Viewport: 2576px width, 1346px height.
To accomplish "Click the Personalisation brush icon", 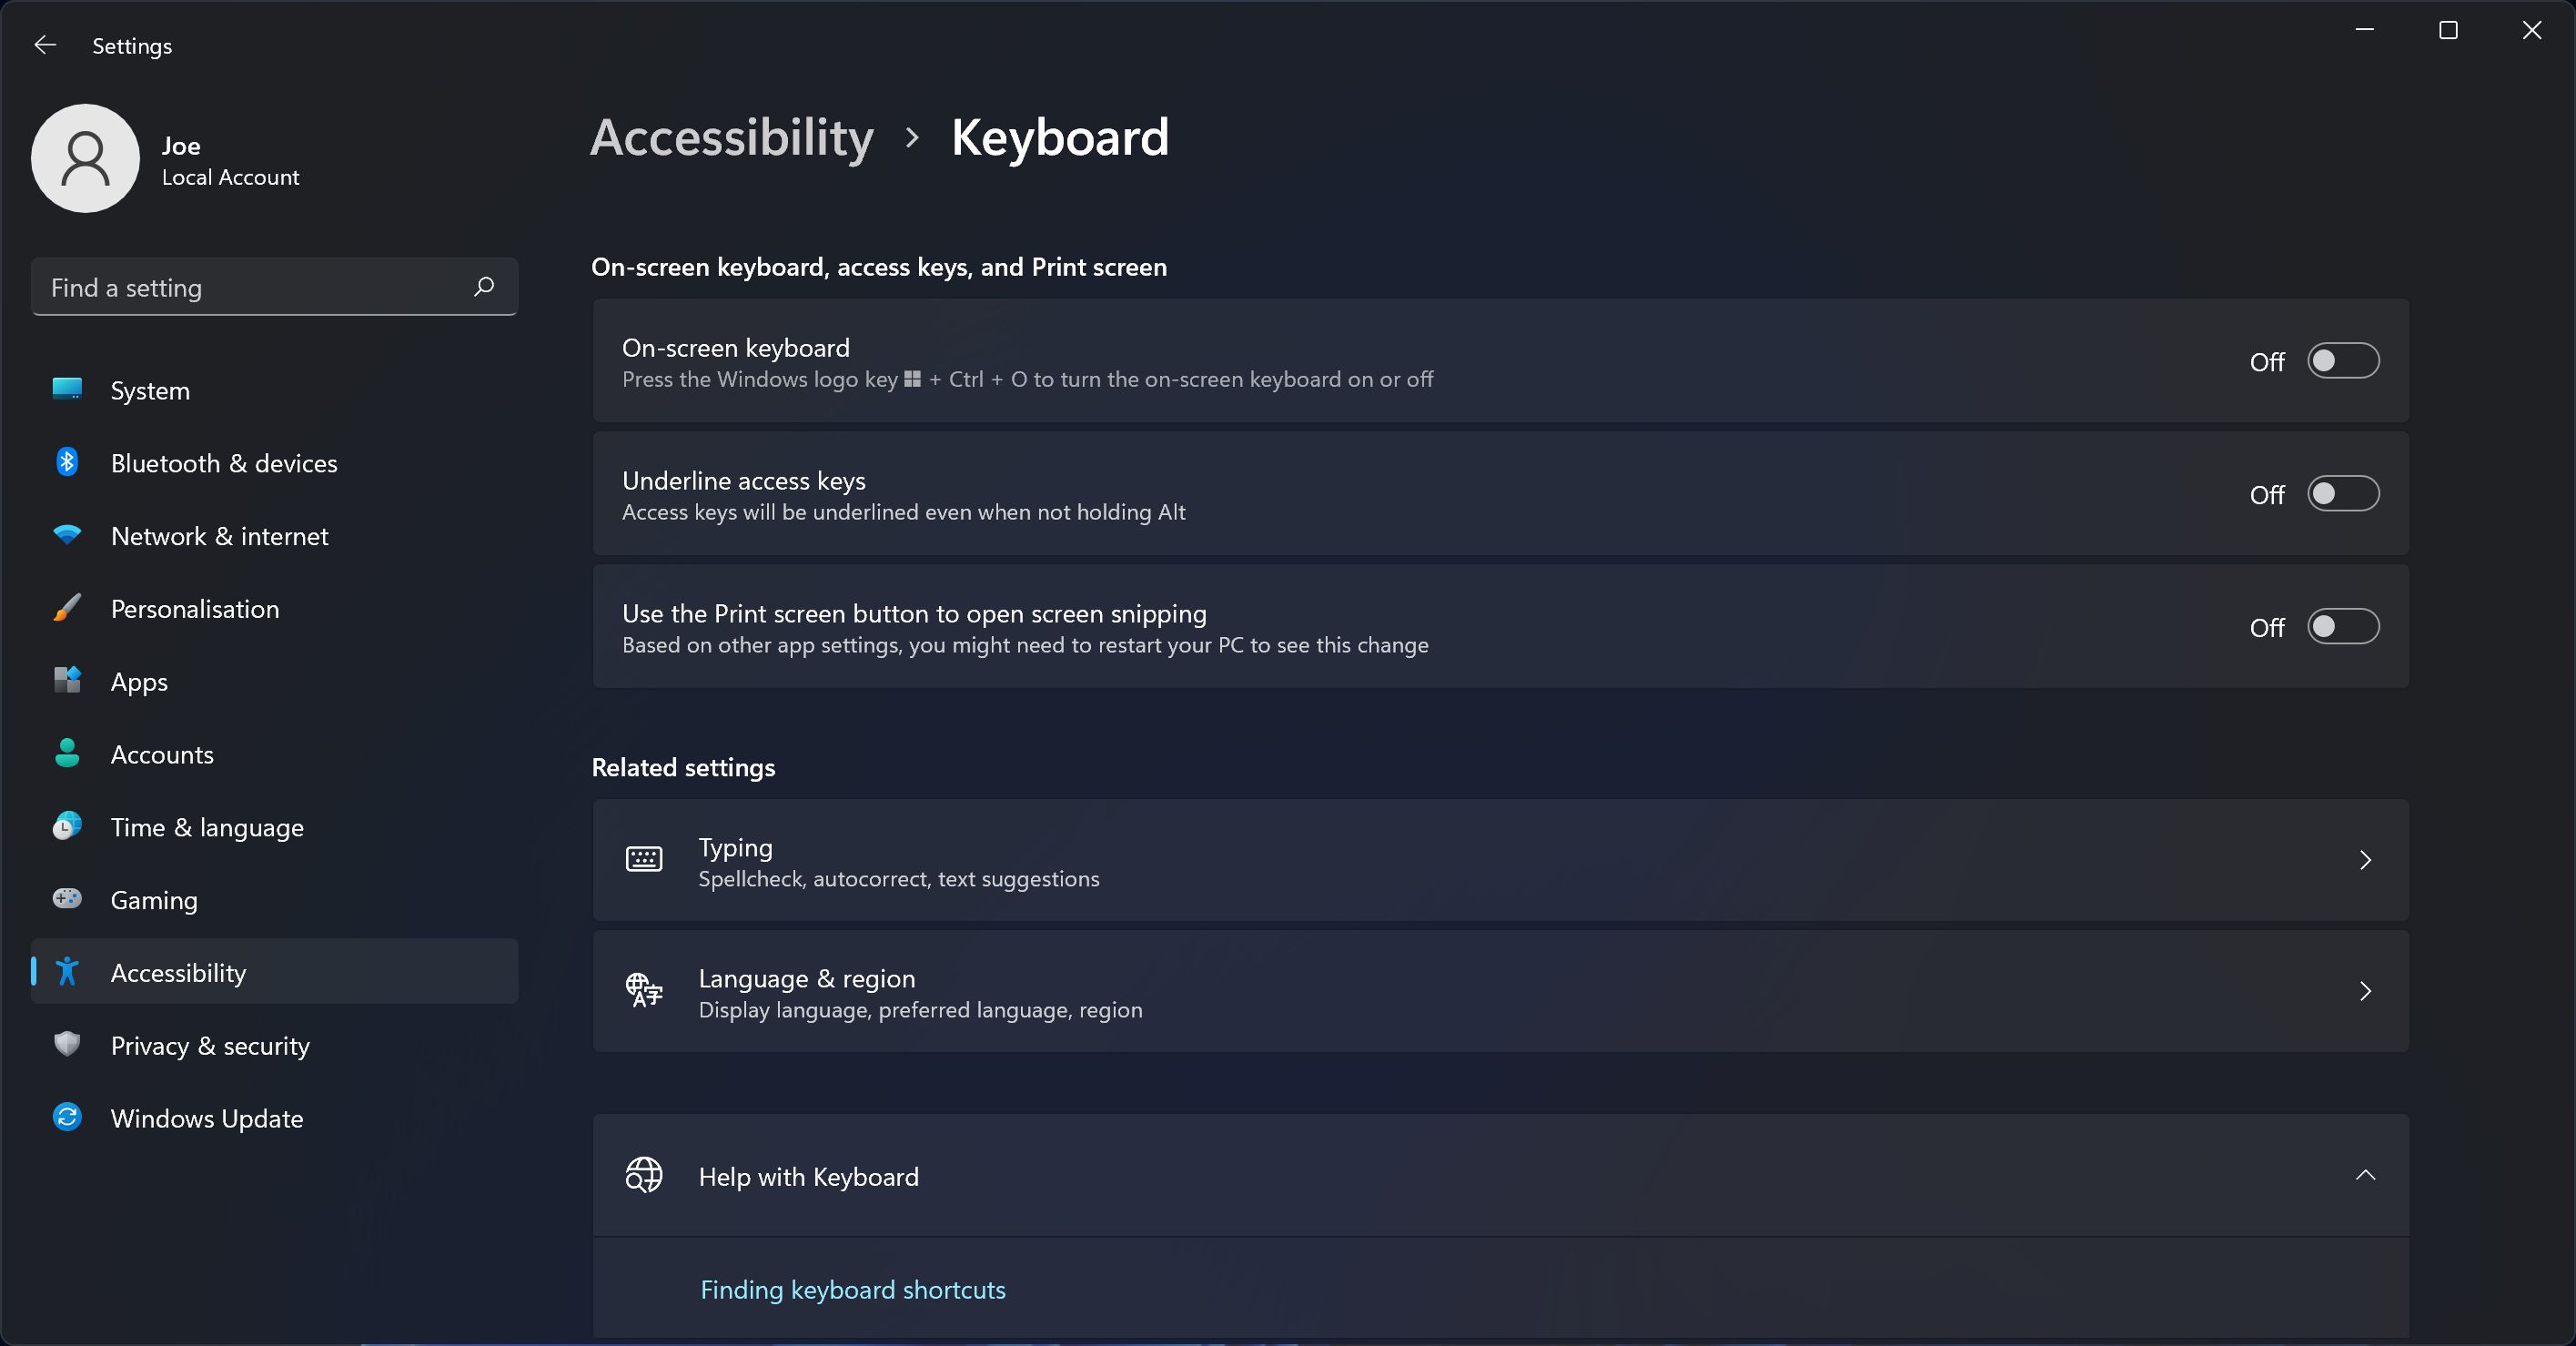I will 66,608.
